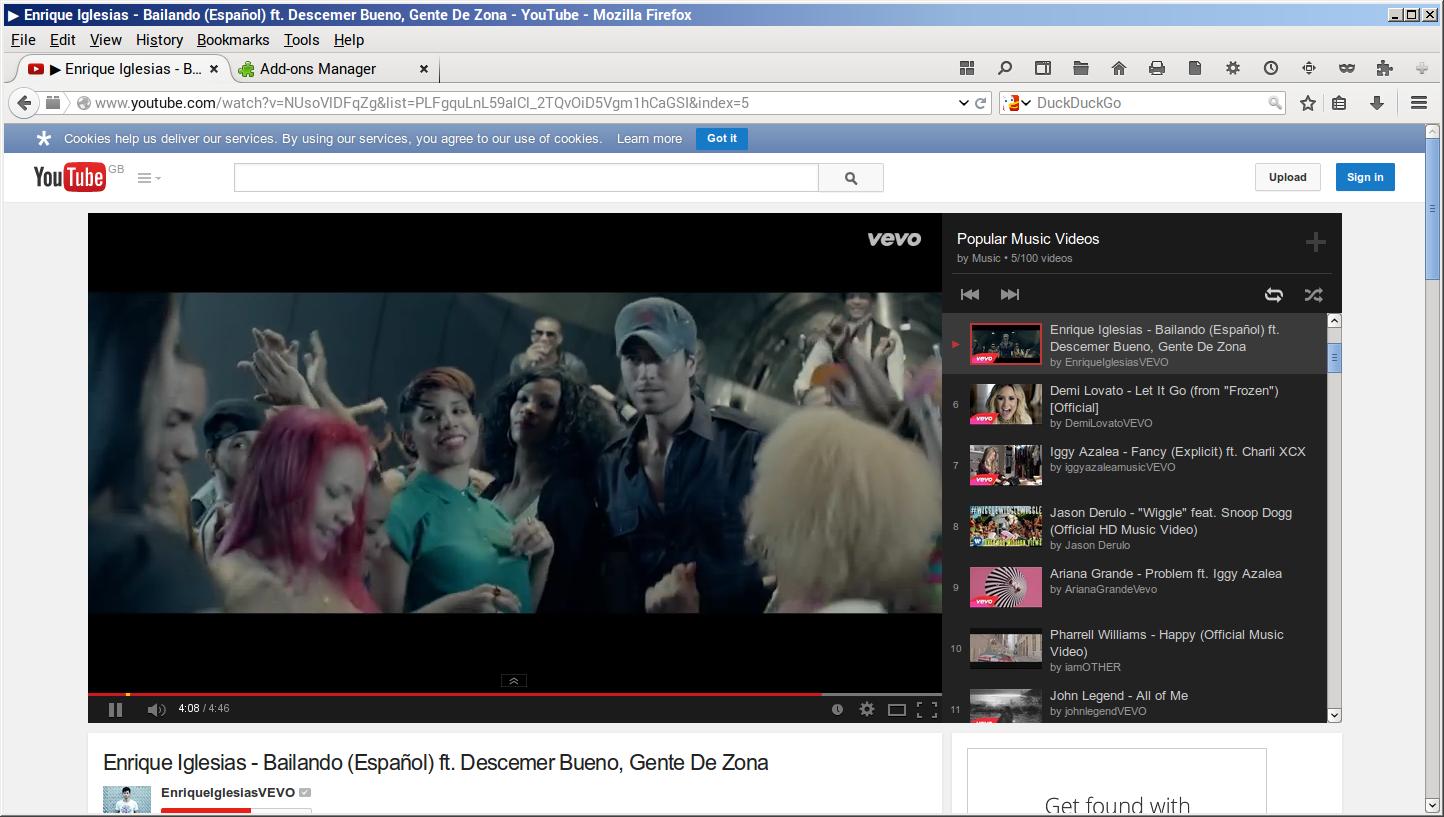
Task: Mute the video volume speaker icon
Action: tap(156, 709)
